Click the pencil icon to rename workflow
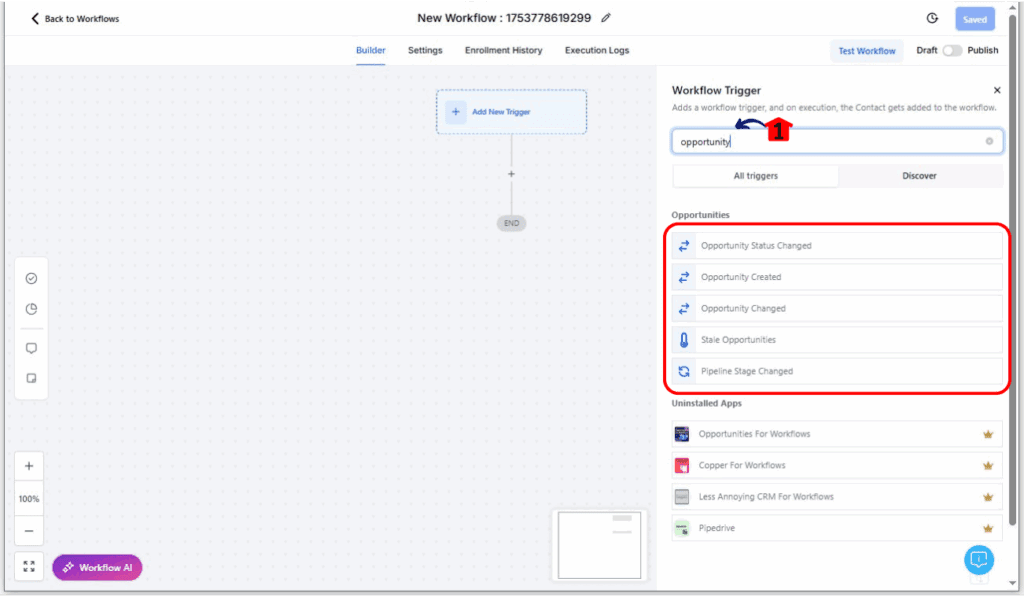This screenshot has width=1024, height=597. click(606, 18)
